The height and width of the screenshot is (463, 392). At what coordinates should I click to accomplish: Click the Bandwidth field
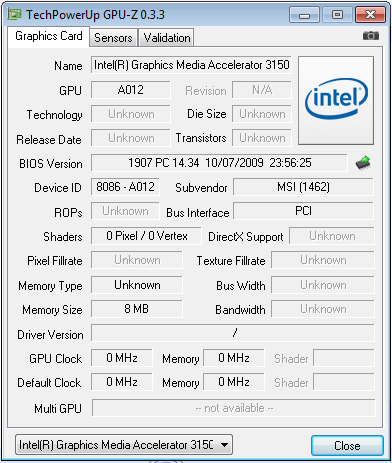click(323, 309)
